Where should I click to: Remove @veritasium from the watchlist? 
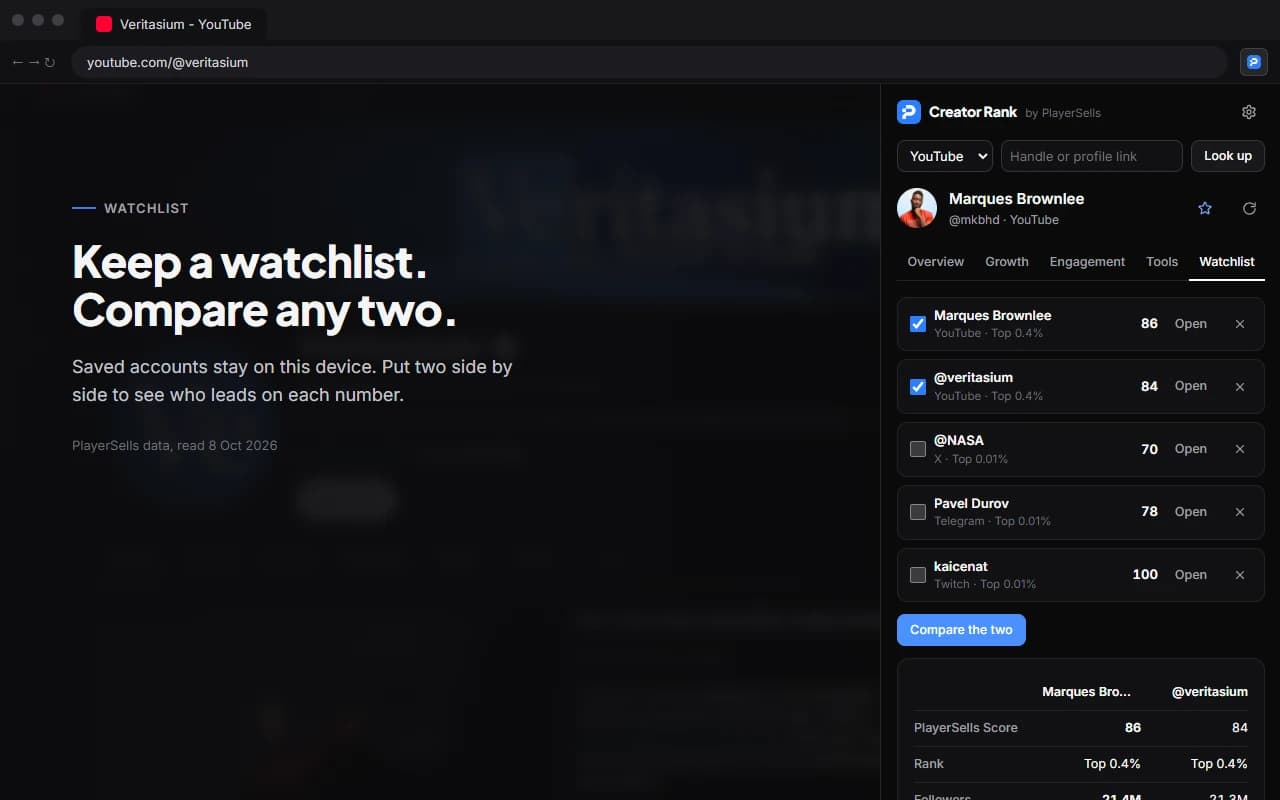(x=1240, y=387)
